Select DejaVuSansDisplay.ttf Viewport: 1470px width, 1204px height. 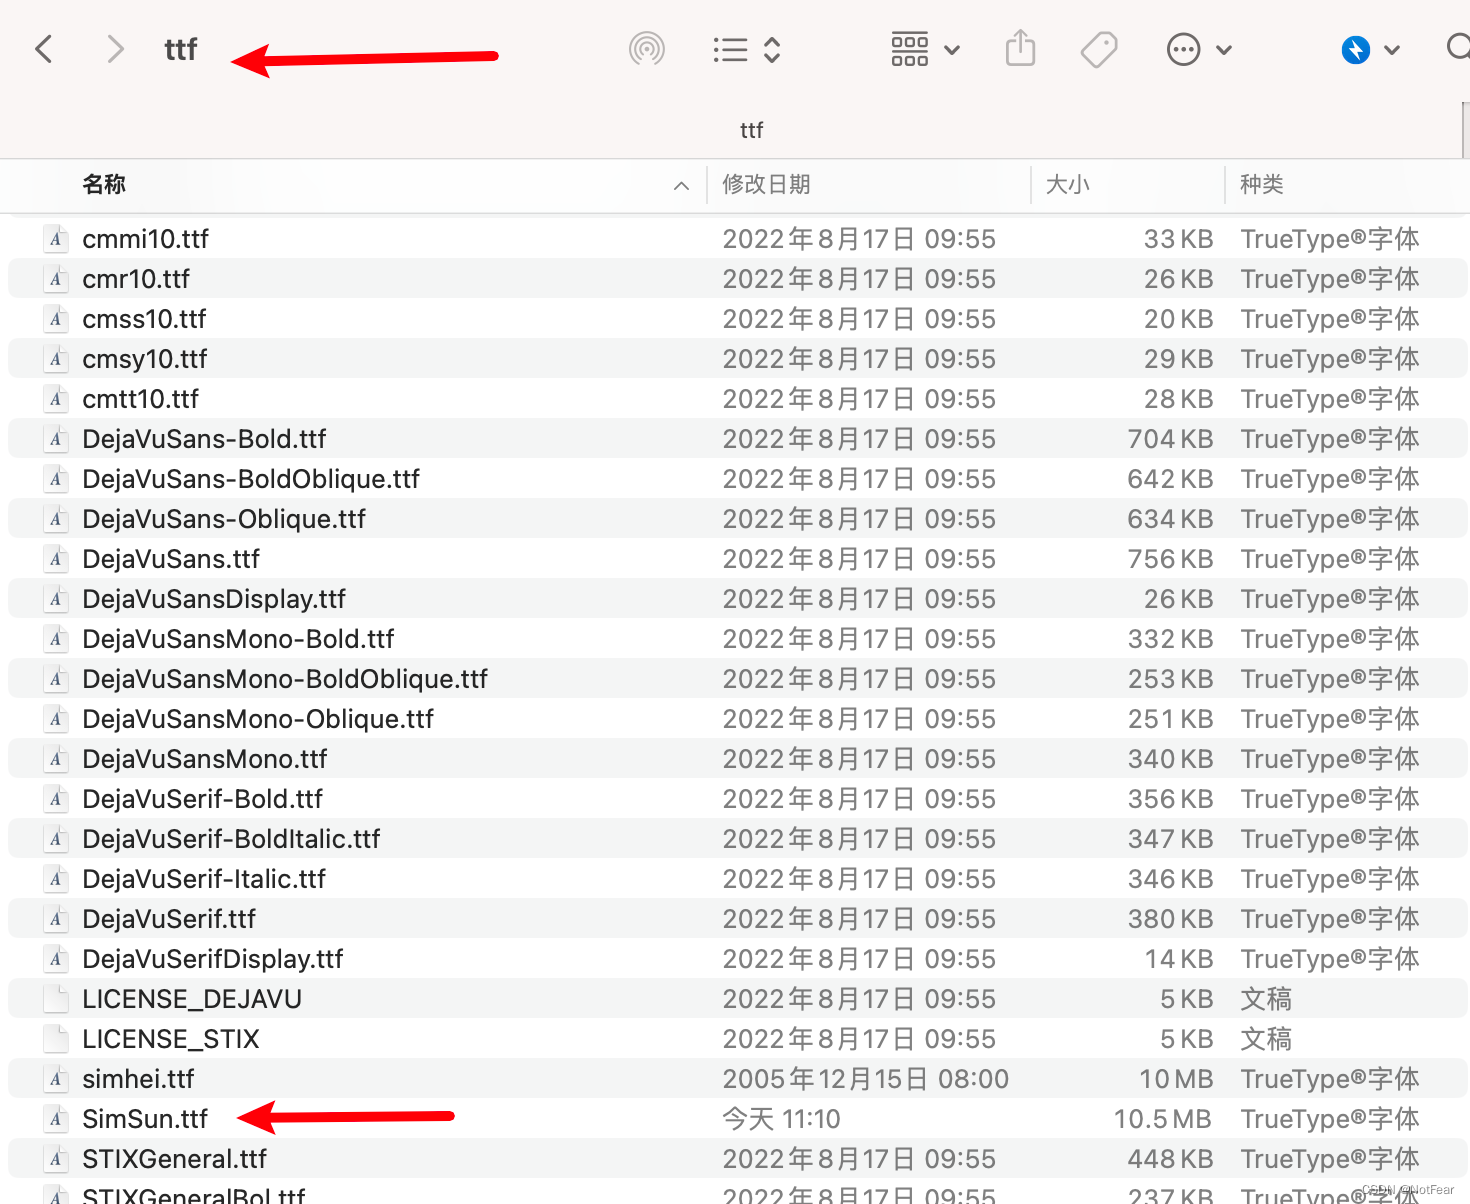pyautogui.click(x=738, y=599)
